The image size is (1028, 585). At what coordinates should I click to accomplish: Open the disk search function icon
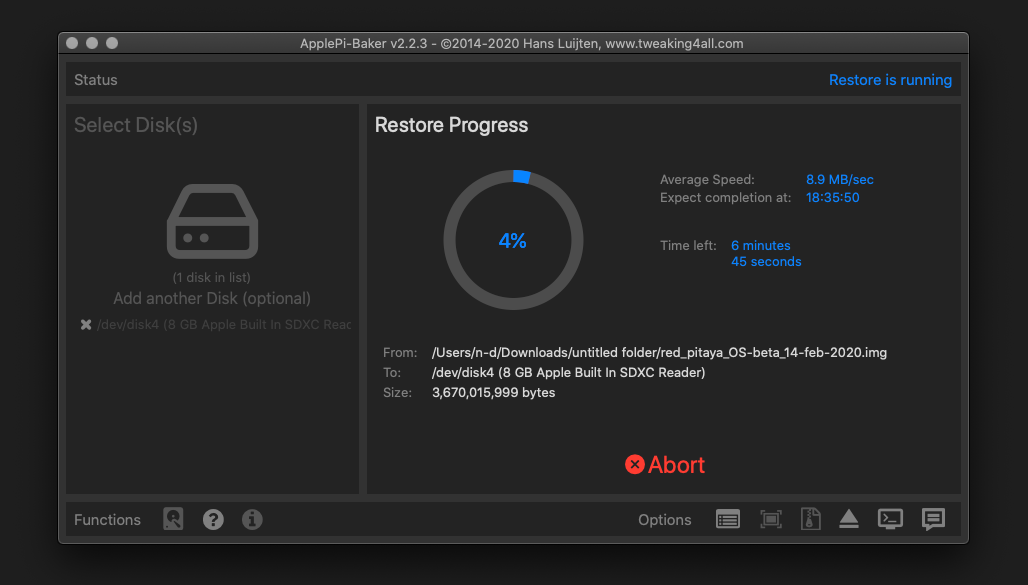(173, 519)
